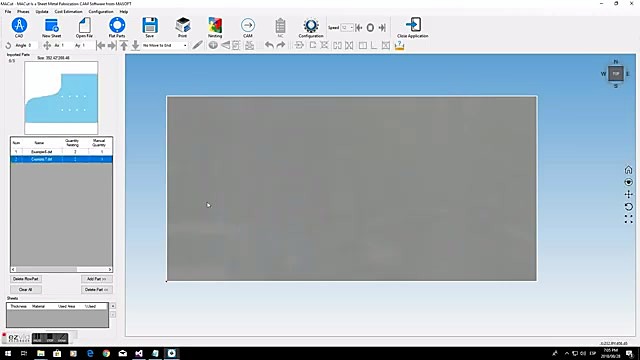This screenshot has width=640, height=360.
Task: Click the Undo arrow
Action: [269, 45]
